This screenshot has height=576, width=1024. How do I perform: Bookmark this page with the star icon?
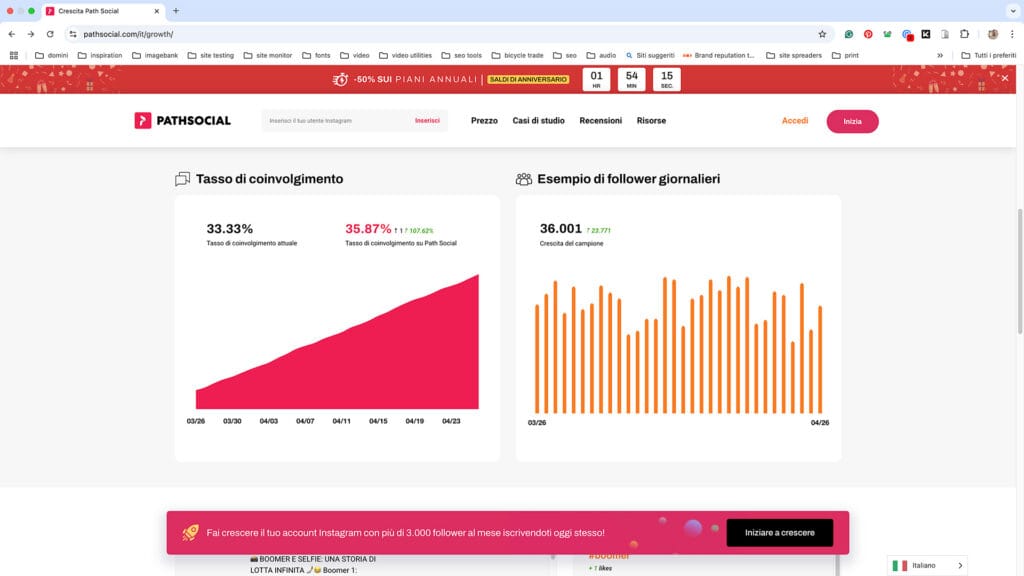[x=822, y=34]
